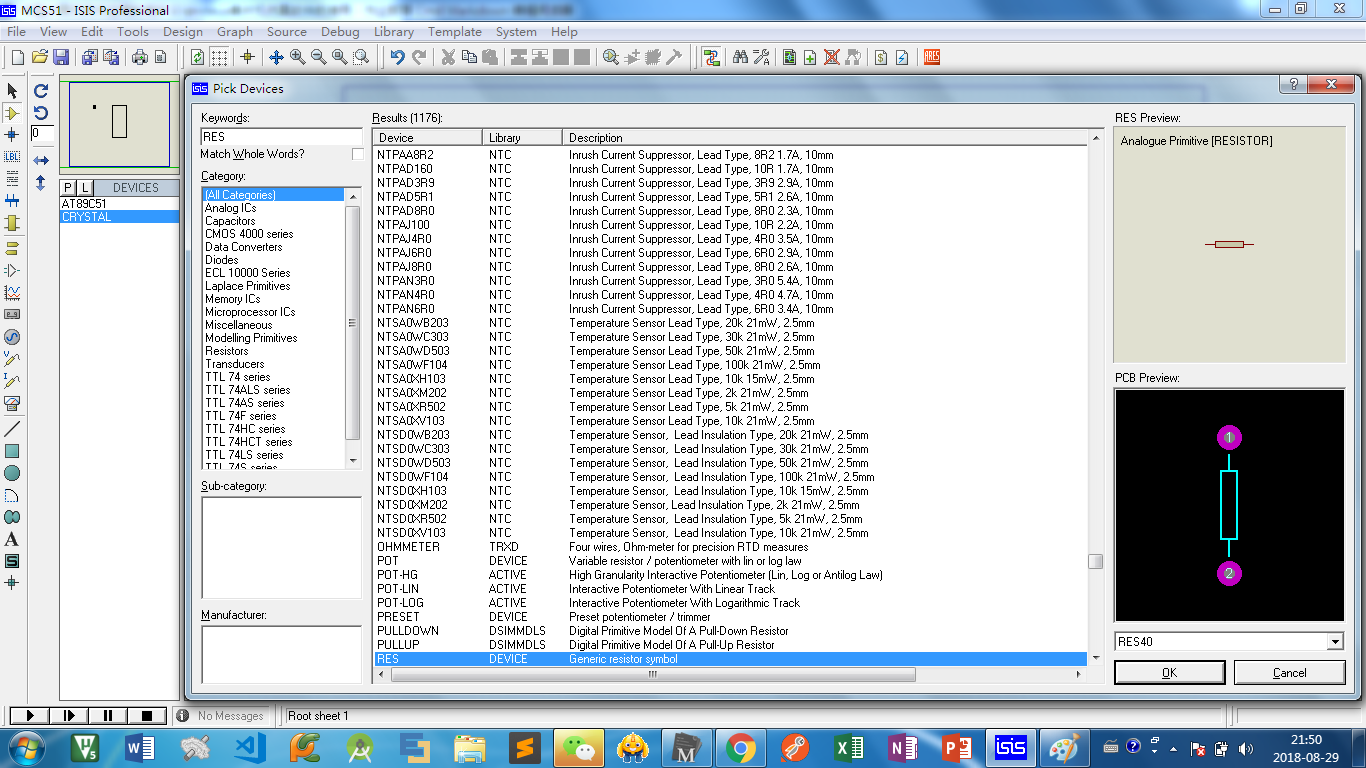Open the Template menu
The height and width of the screenshot is (768, 1366).
point(455,31)
